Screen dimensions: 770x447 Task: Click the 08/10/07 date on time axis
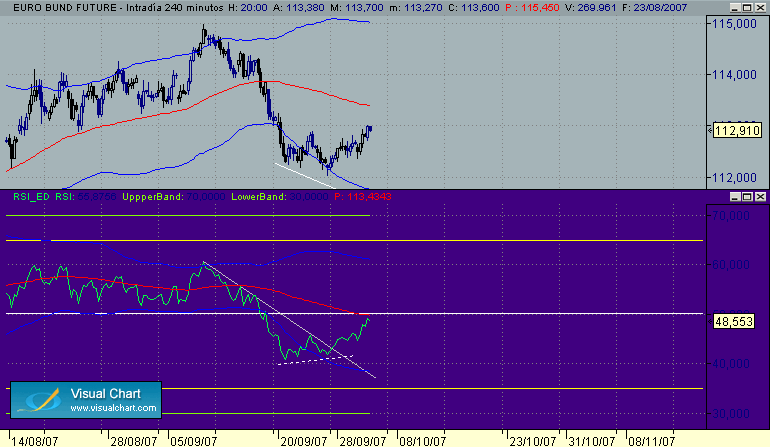tap(422, 441)
